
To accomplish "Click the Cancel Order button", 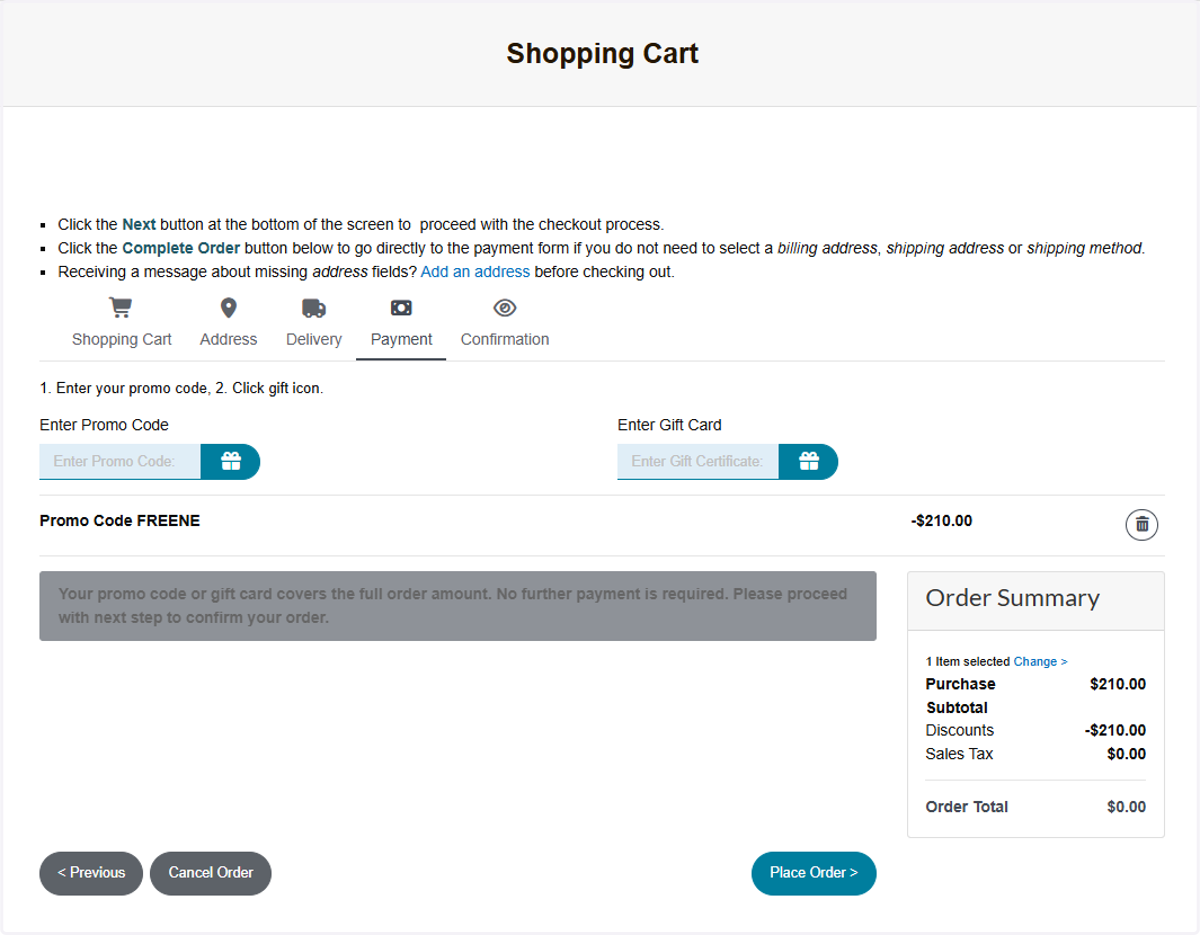I will 211,873.
